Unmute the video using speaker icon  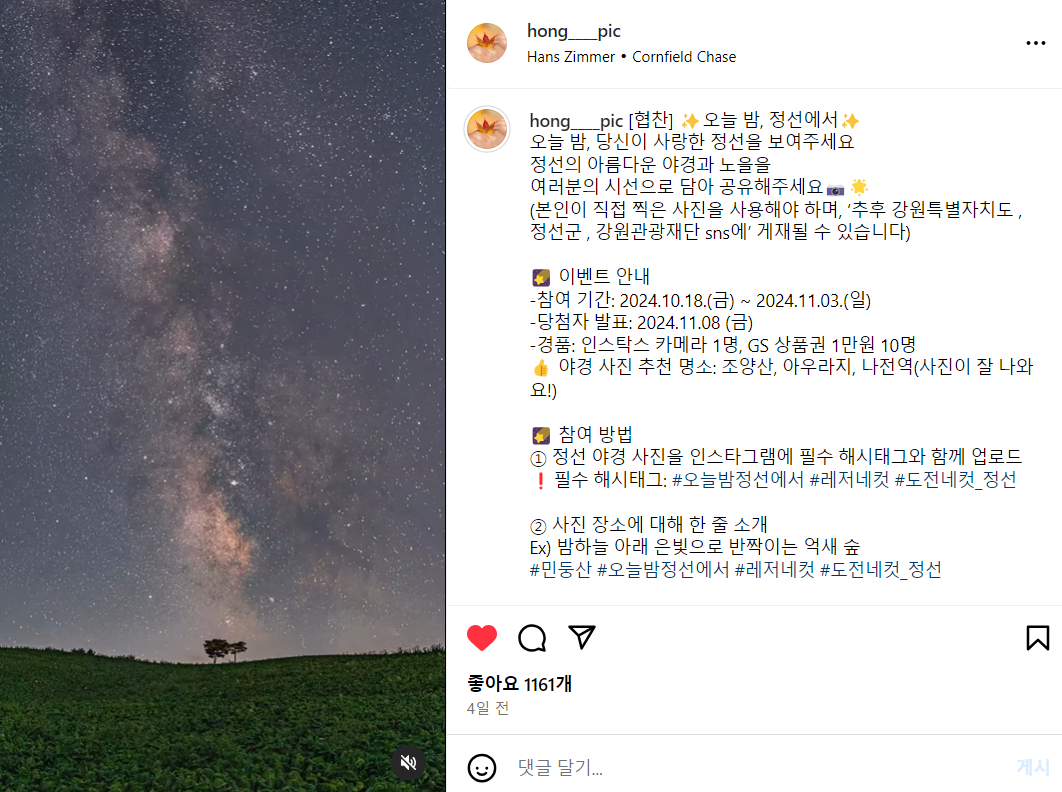[408, 763]
